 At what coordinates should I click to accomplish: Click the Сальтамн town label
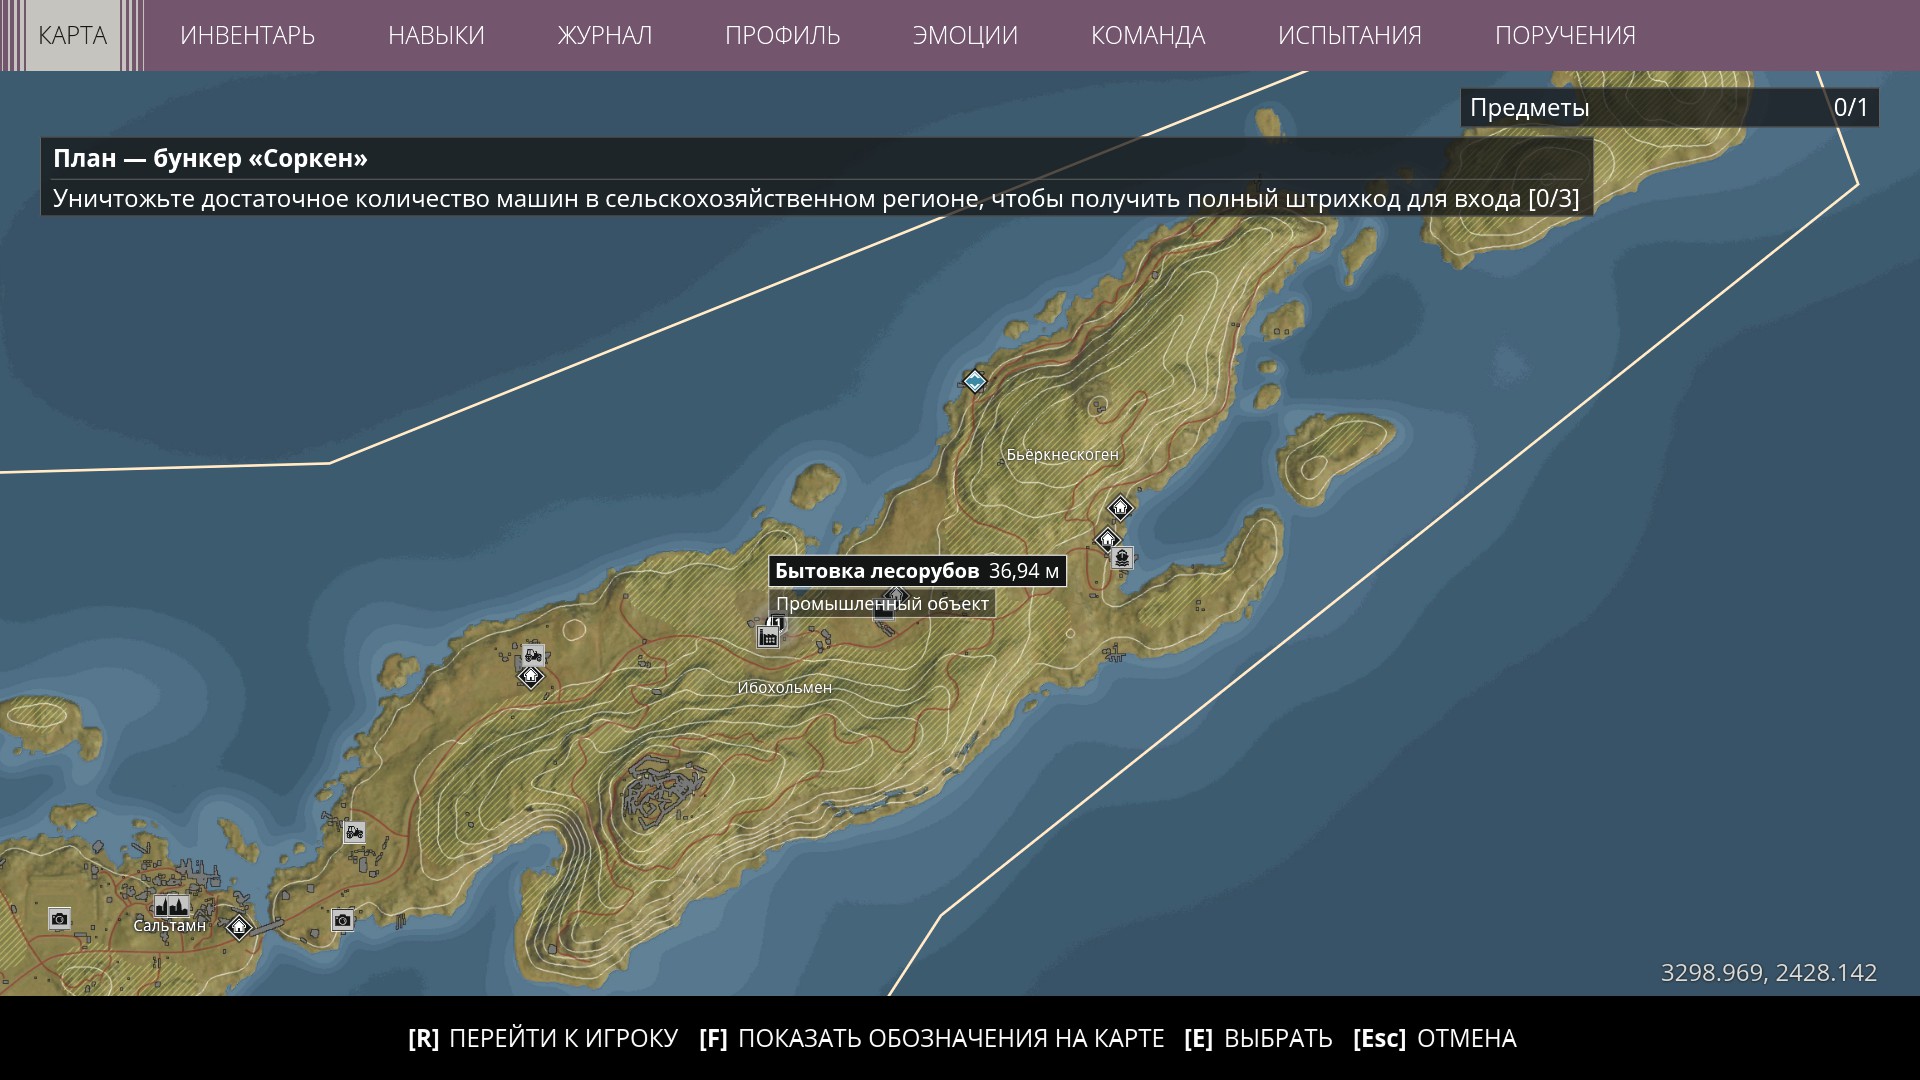170,925
